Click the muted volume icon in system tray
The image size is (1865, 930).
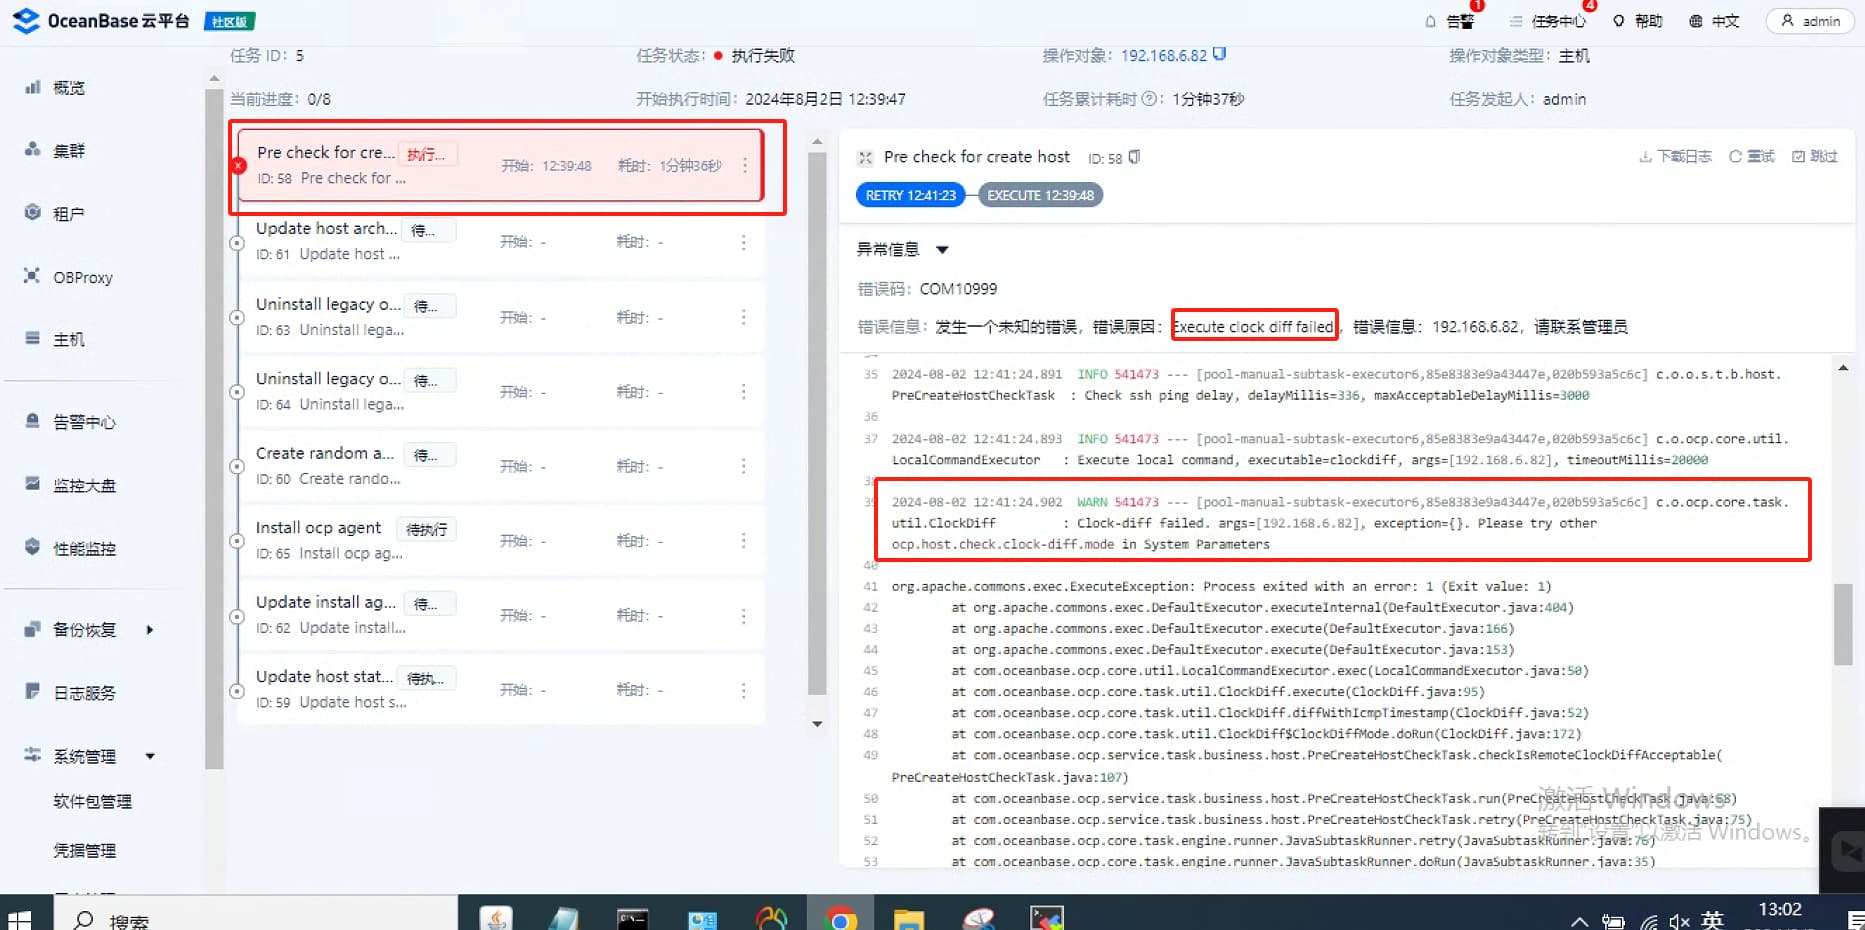click(x=1679, y=921)
